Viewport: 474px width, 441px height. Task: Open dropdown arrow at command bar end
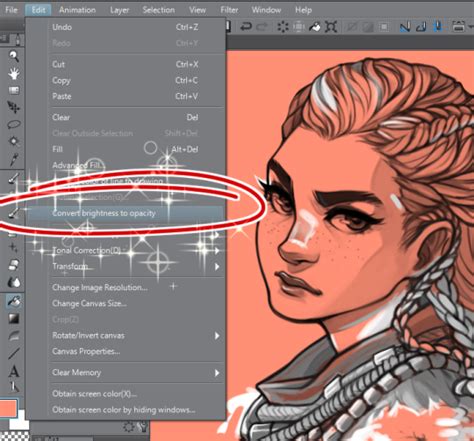tap(471, 27)
